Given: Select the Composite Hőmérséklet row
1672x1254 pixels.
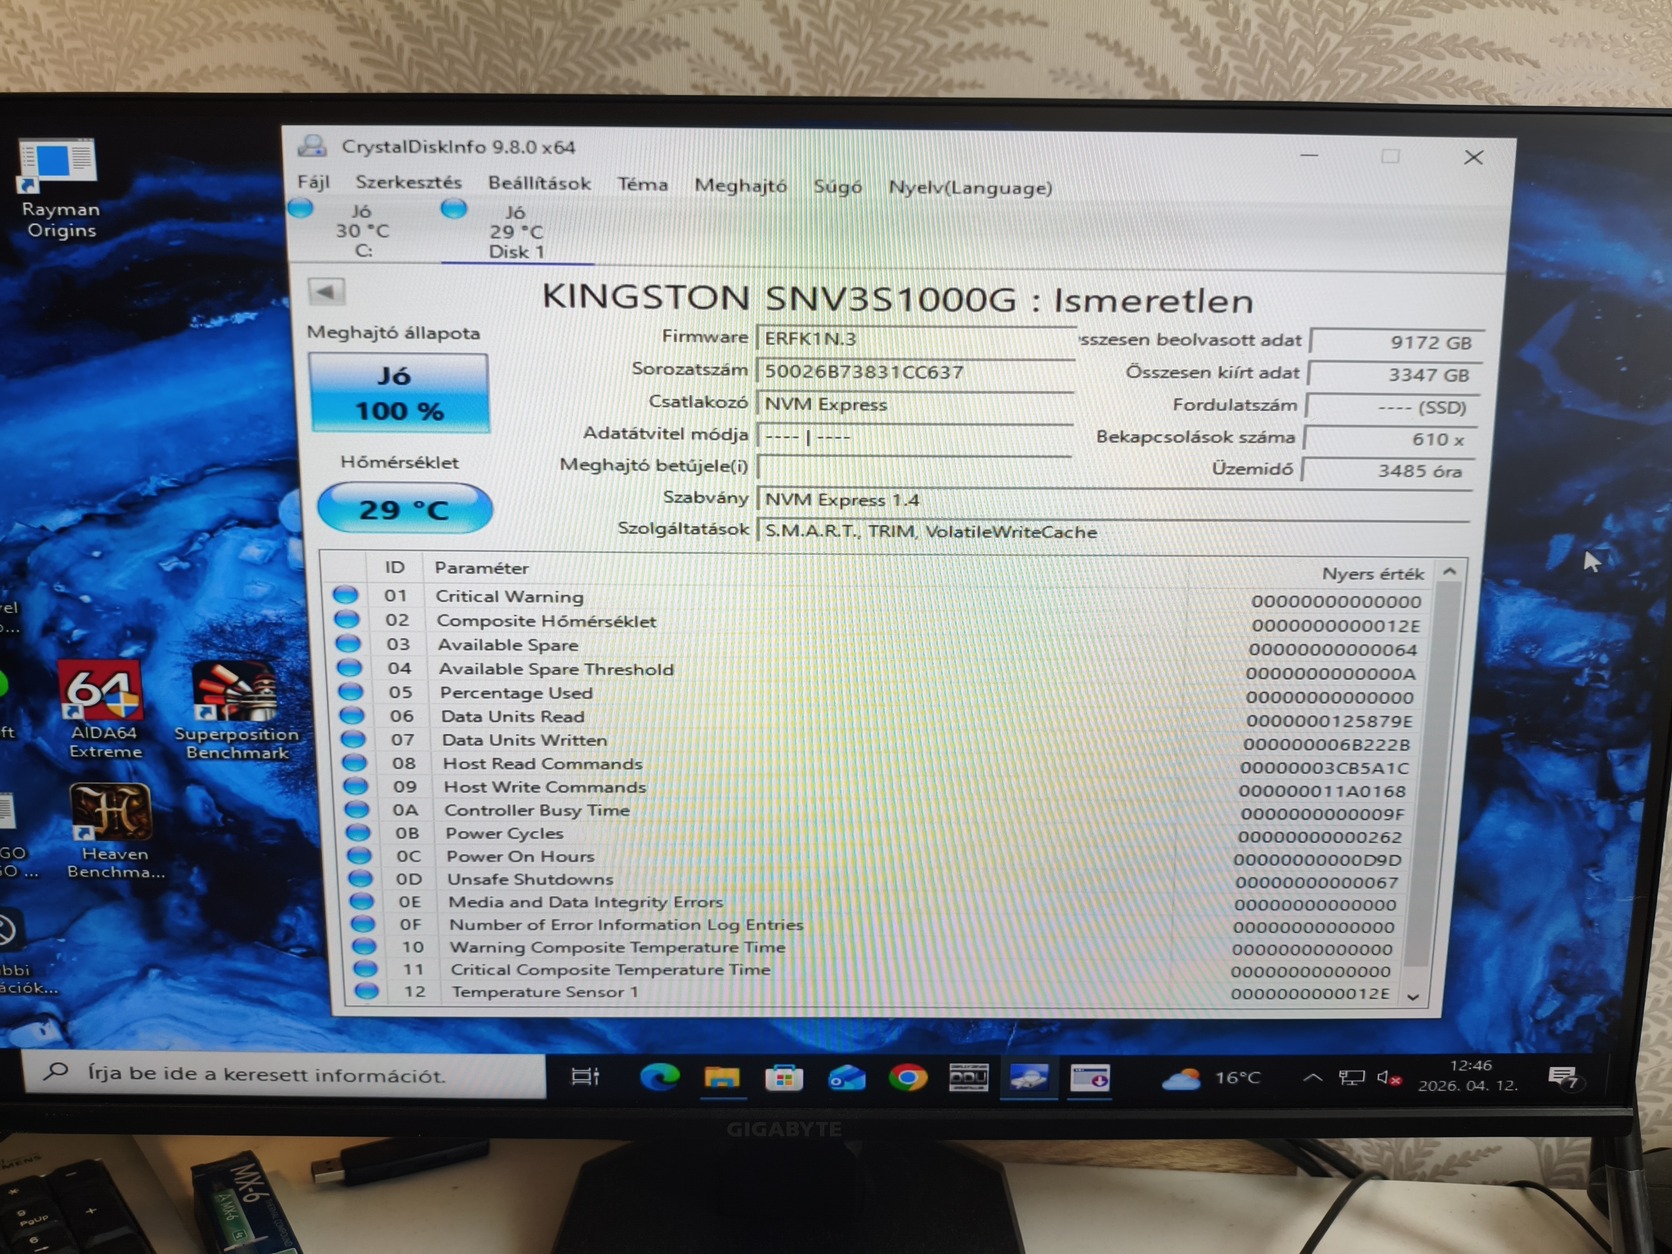Looking at the screenshot, I should click(878, 622).
